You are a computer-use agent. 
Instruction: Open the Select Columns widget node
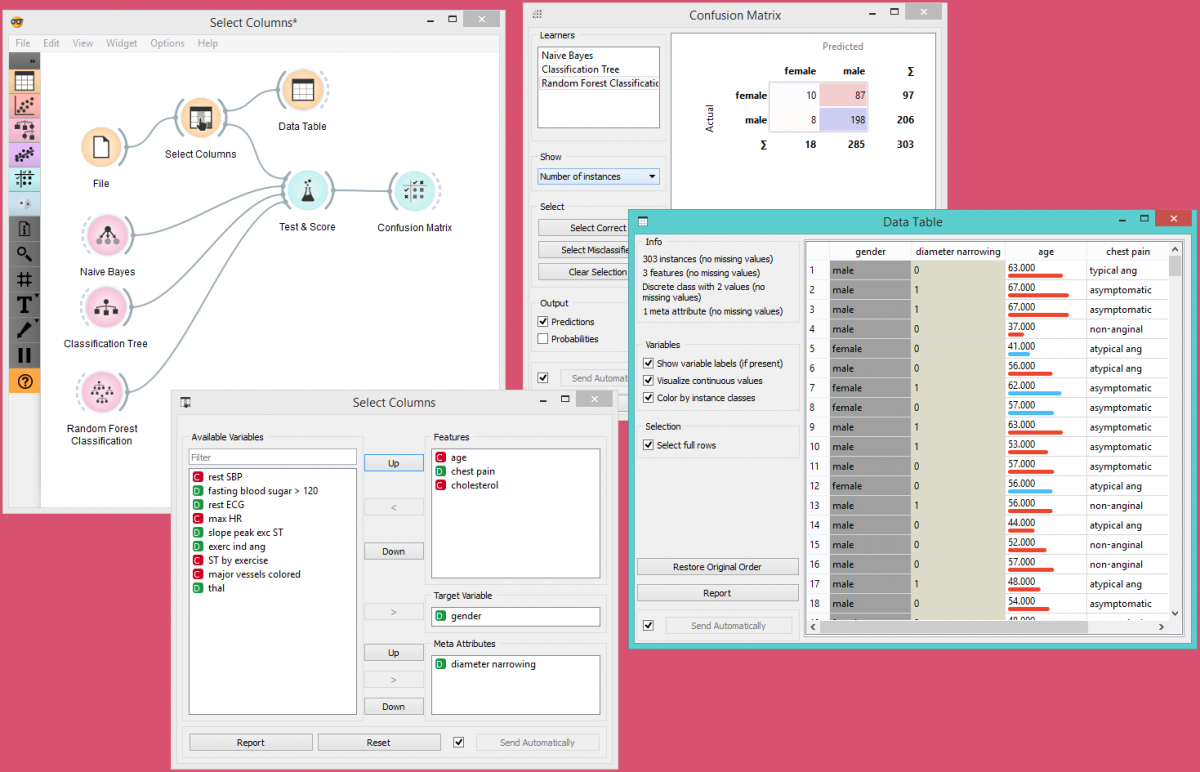click(x=200, y=119)
